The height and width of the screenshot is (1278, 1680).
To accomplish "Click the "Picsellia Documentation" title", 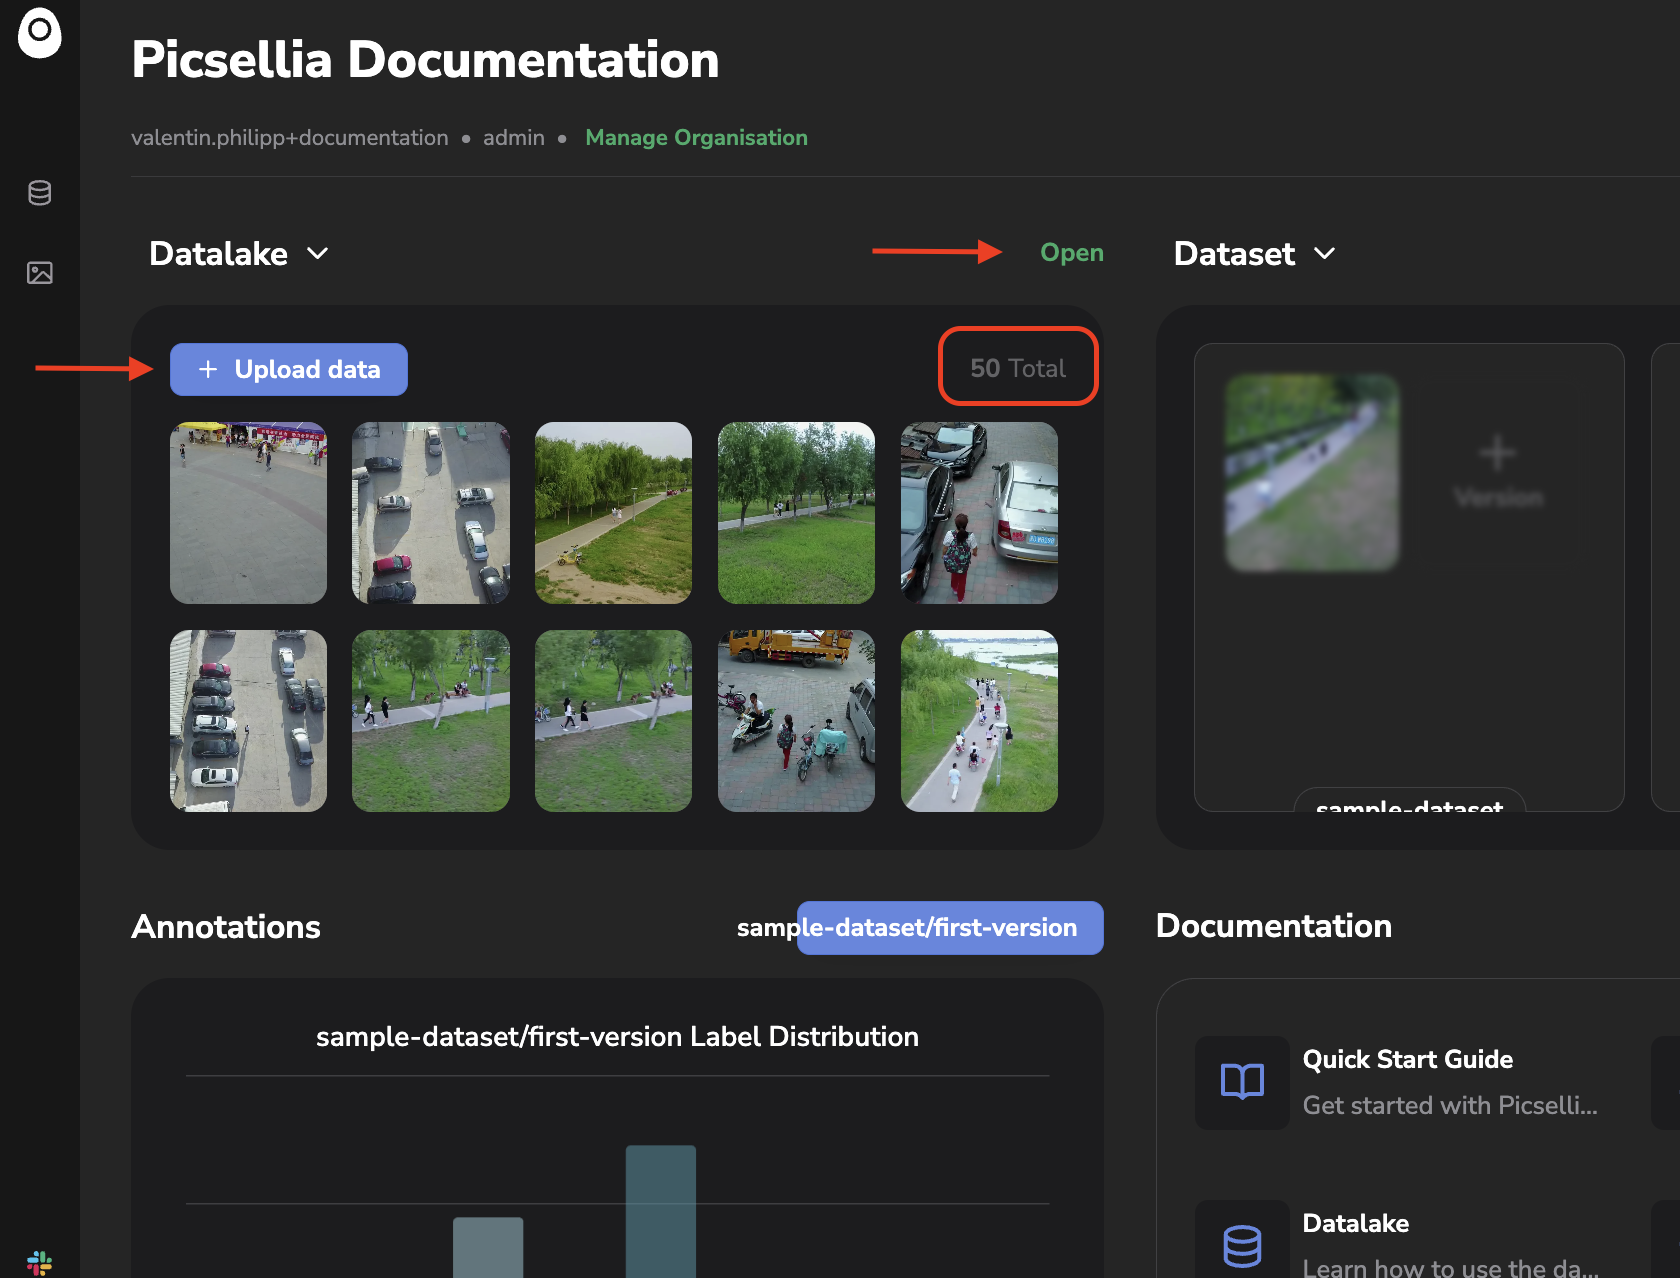I will click(x=426, y=60).
